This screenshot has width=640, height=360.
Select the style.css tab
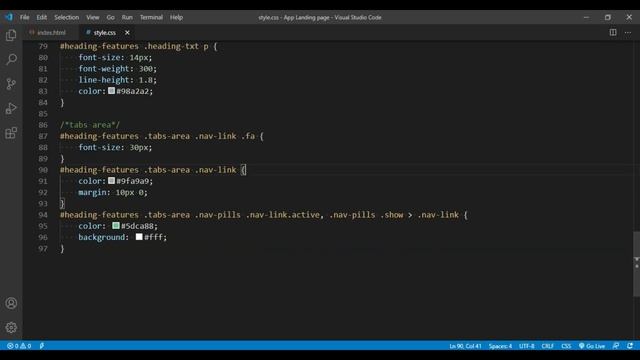[104, 33]
